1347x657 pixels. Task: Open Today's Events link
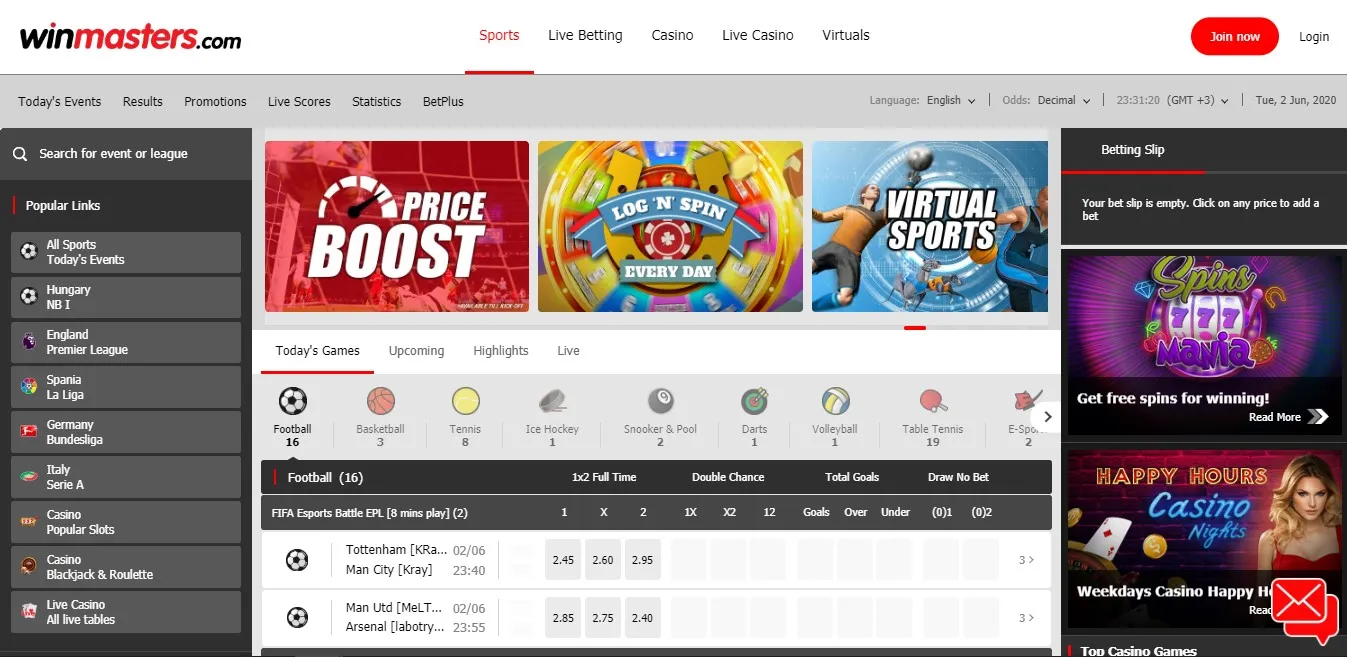(x=59, y=101)
